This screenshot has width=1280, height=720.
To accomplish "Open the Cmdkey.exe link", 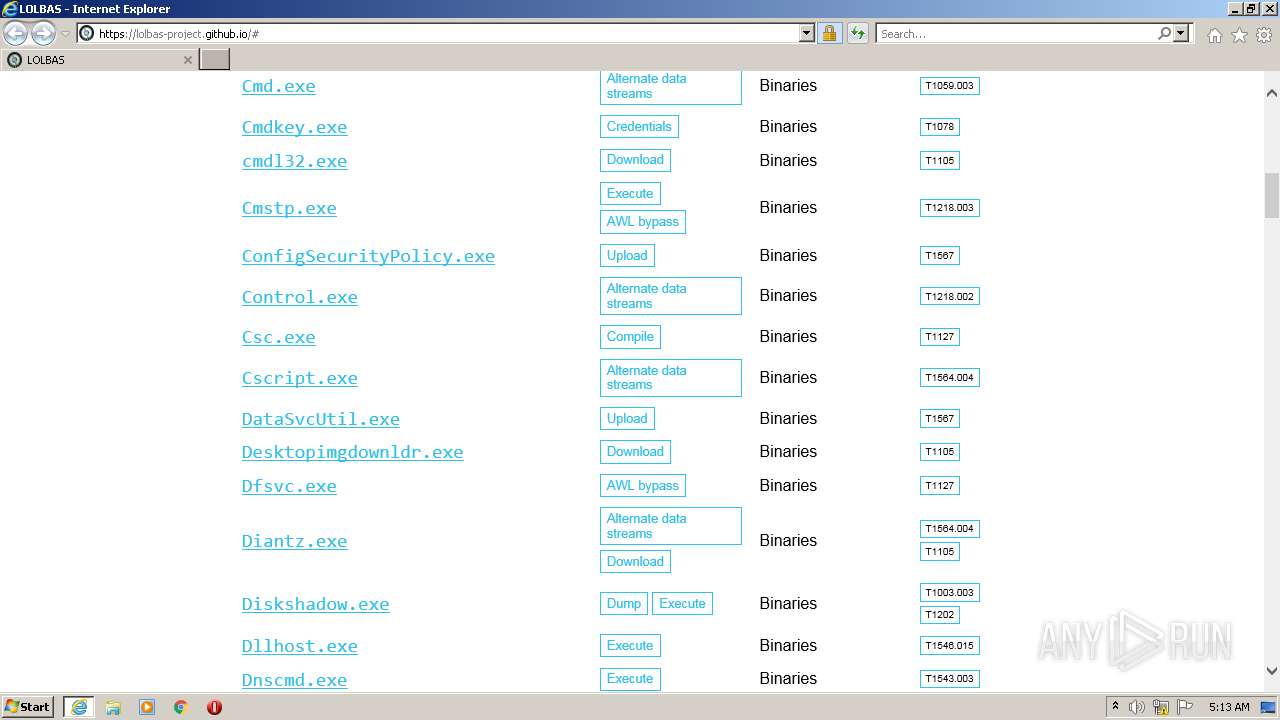I will [294, 127].
